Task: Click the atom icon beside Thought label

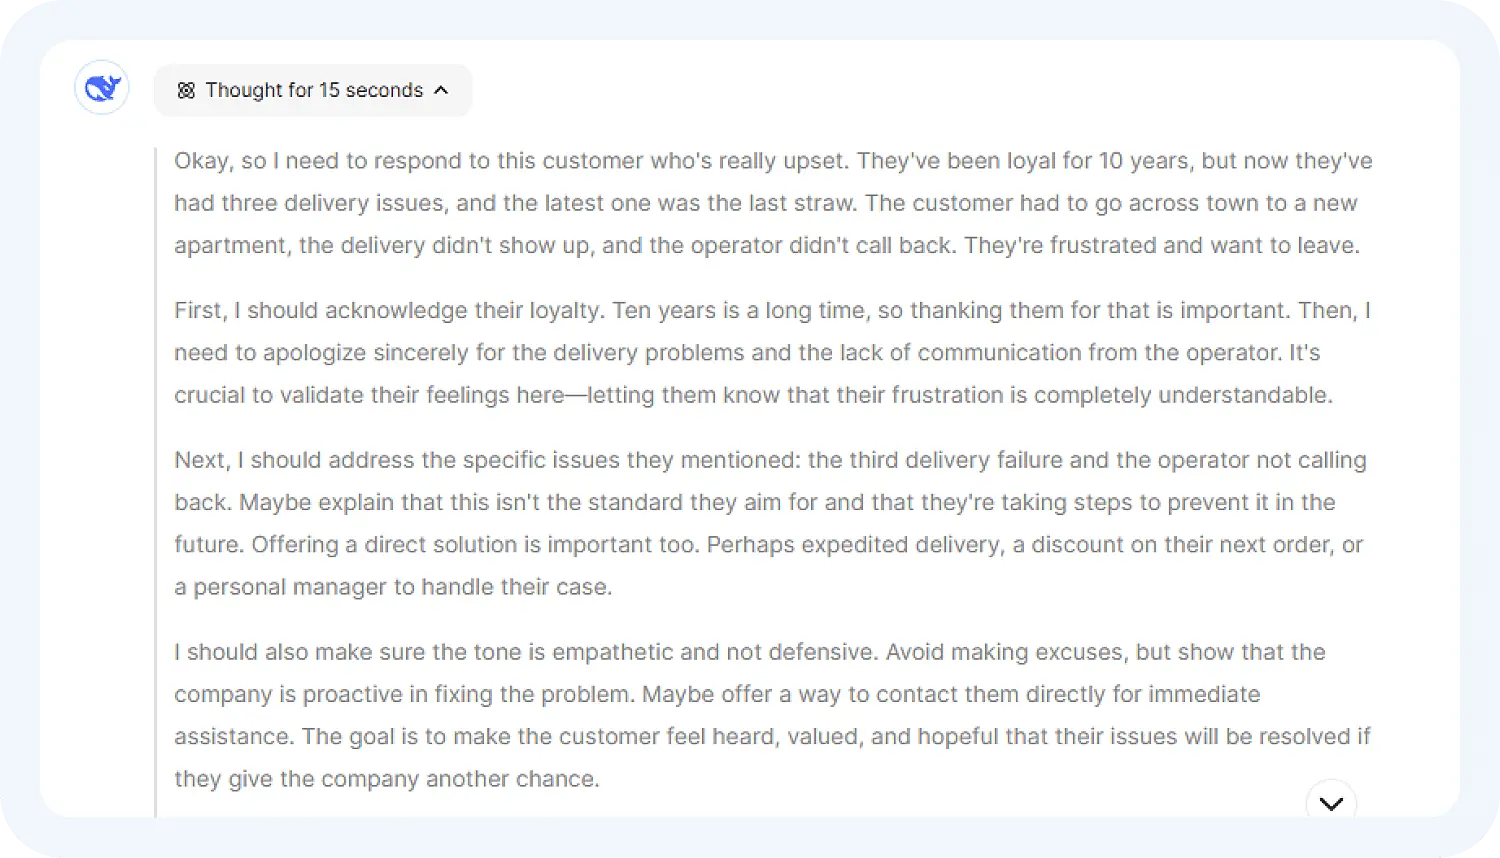Action: tap(186, 91)
